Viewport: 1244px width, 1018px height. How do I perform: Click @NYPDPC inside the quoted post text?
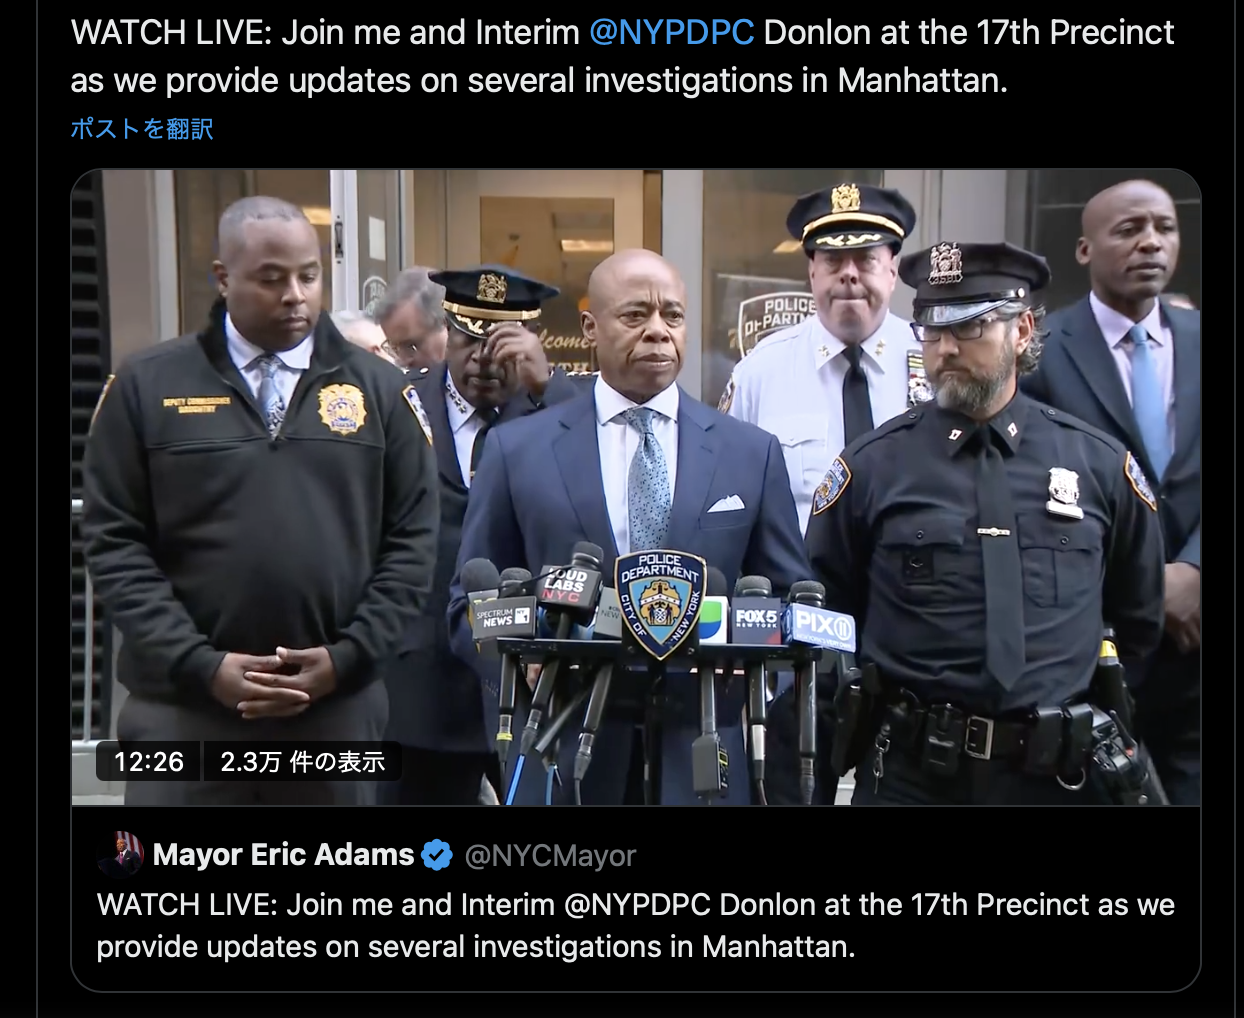[638, 905]
